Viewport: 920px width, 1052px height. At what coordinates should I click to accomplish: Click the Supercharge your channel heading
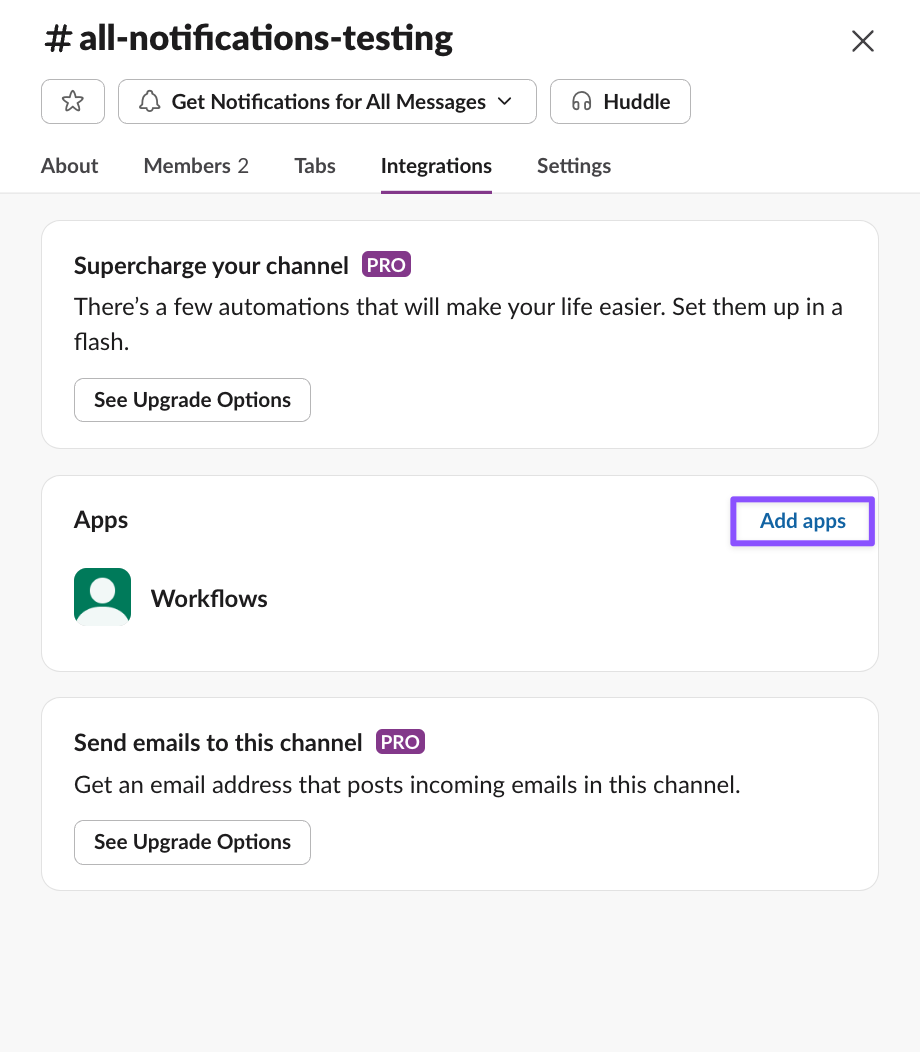click(x=211, y=266)
